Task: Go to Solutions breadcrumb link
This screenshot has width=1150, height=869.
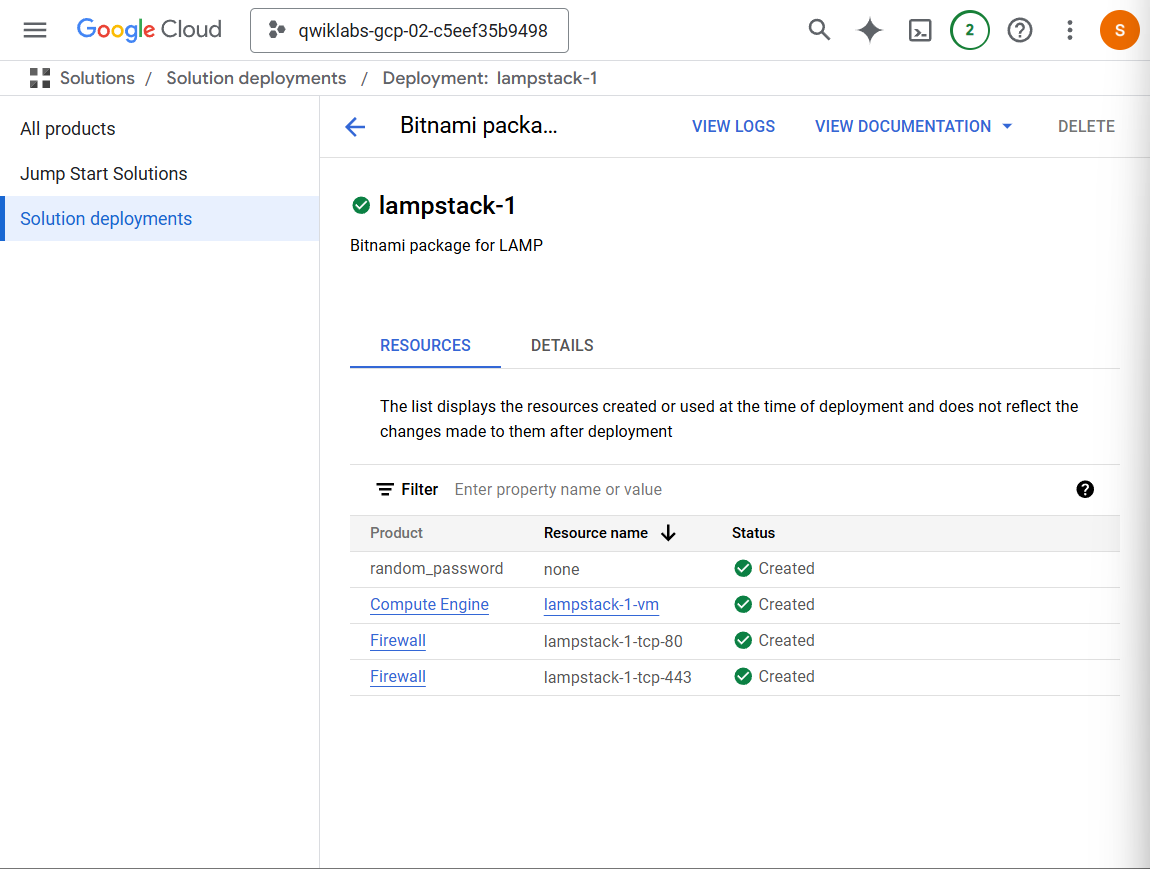Action: [98, 78]
